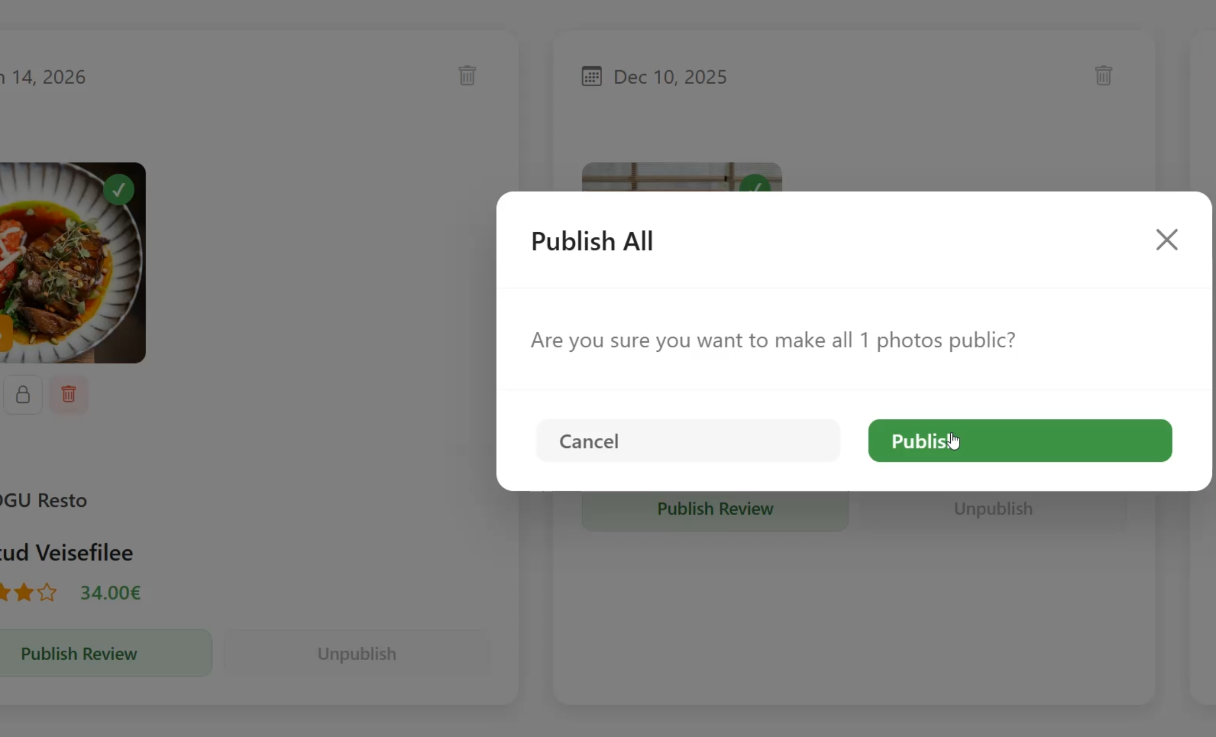Confirm by clicking Publish in the dialog
The width and height of the screenshot is (1216, 737).
(1019, 440)
